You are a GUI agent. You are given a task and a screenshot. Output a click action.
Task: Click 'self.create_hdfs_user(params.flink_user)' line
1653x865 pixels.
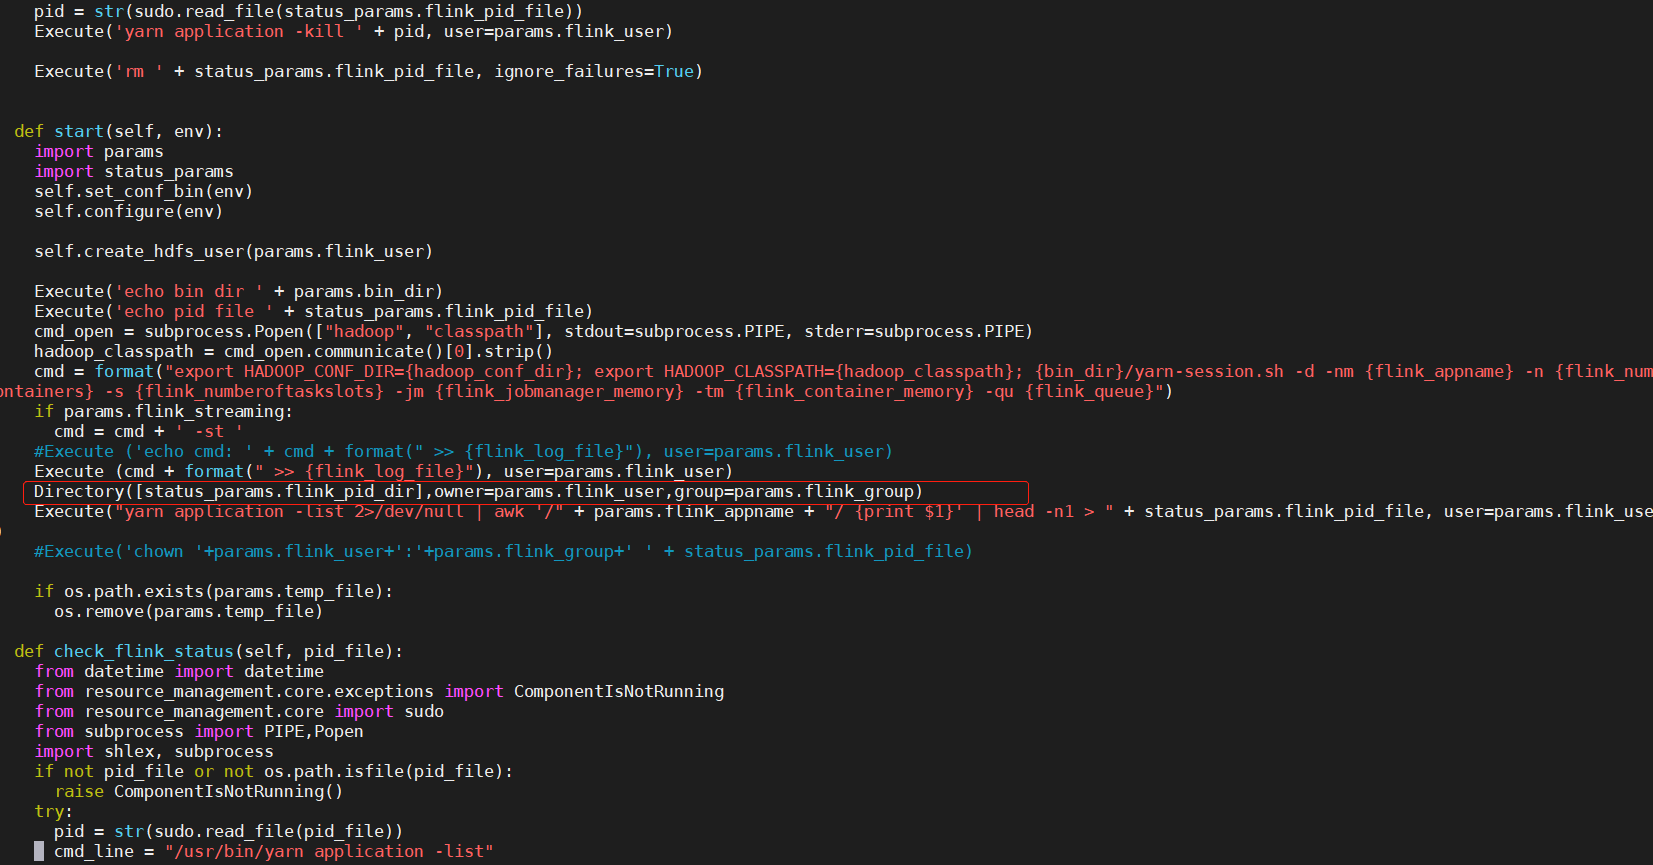pos(233,251)
